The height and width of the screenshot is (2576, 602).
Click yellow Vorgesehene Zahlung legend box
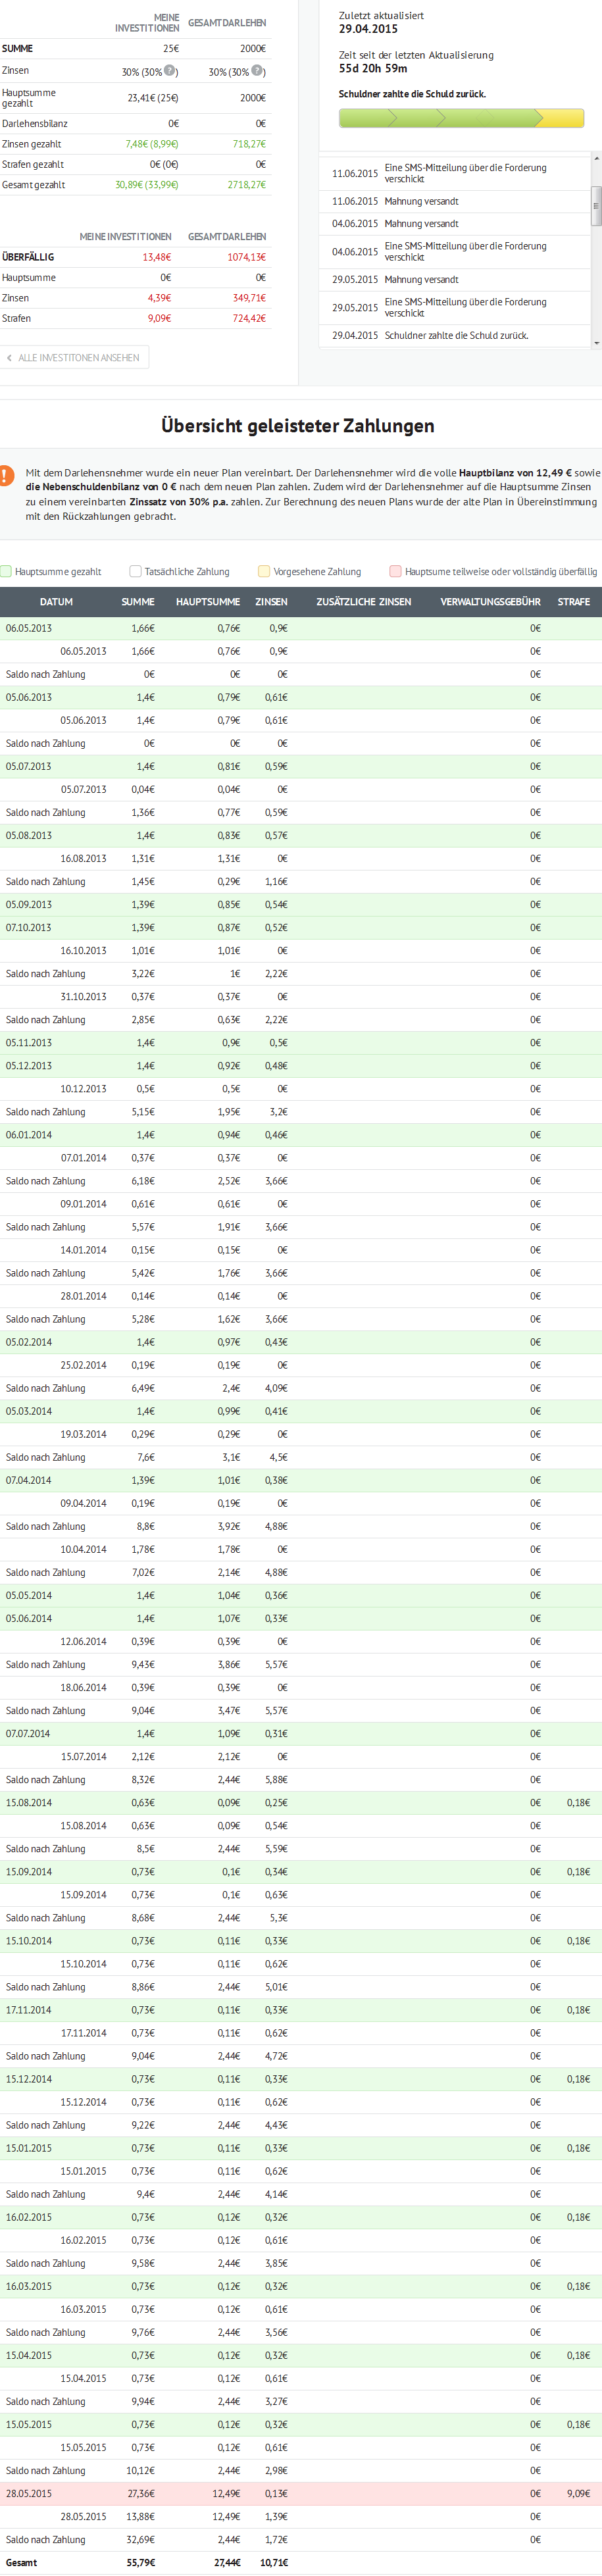click(264, 572)
